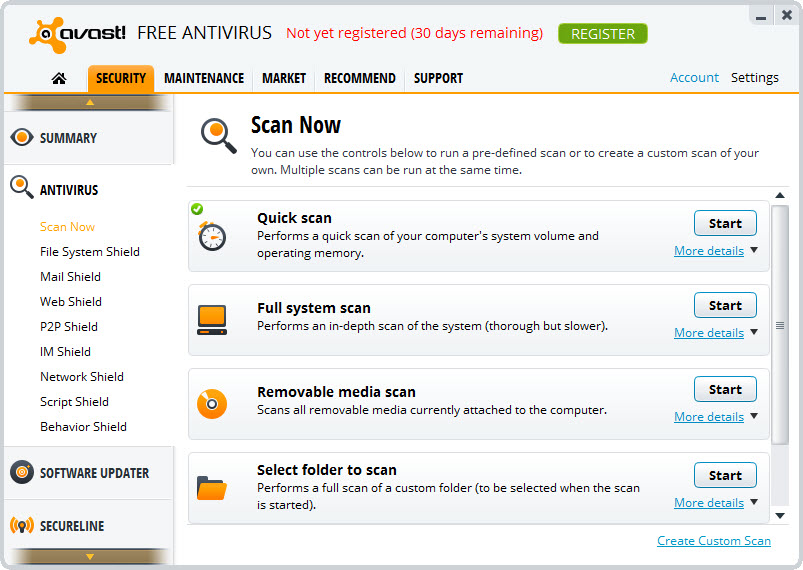Click the Removable media disc icon
The width and height of the screenshot is (803, 570).
pos(212,404)
